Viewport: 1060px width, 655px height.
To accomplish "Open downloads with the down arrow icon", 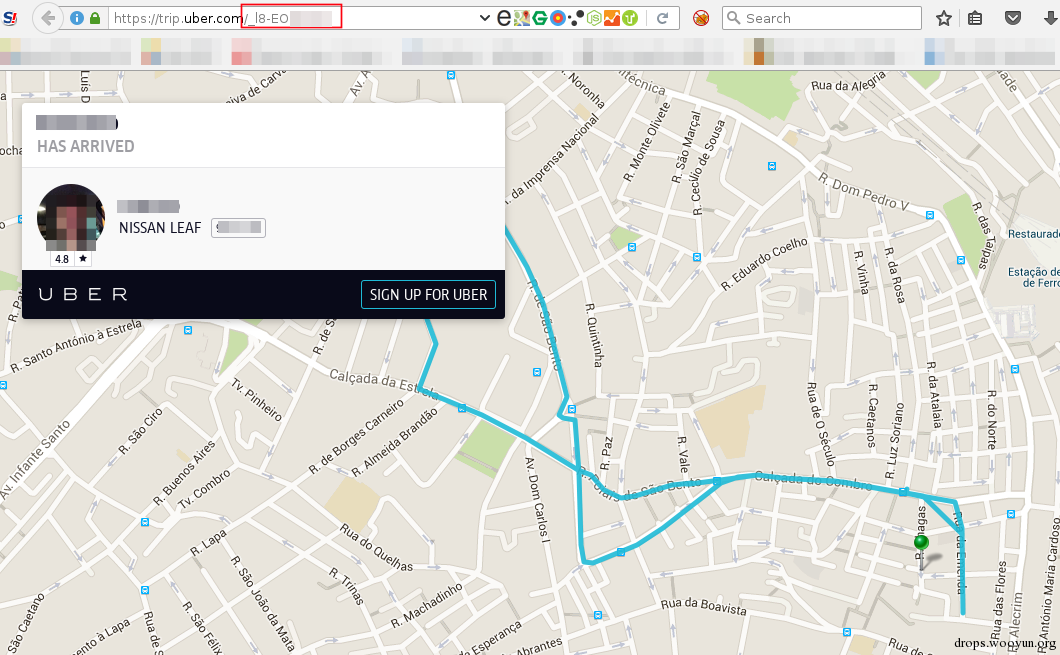I will 1051,18.
